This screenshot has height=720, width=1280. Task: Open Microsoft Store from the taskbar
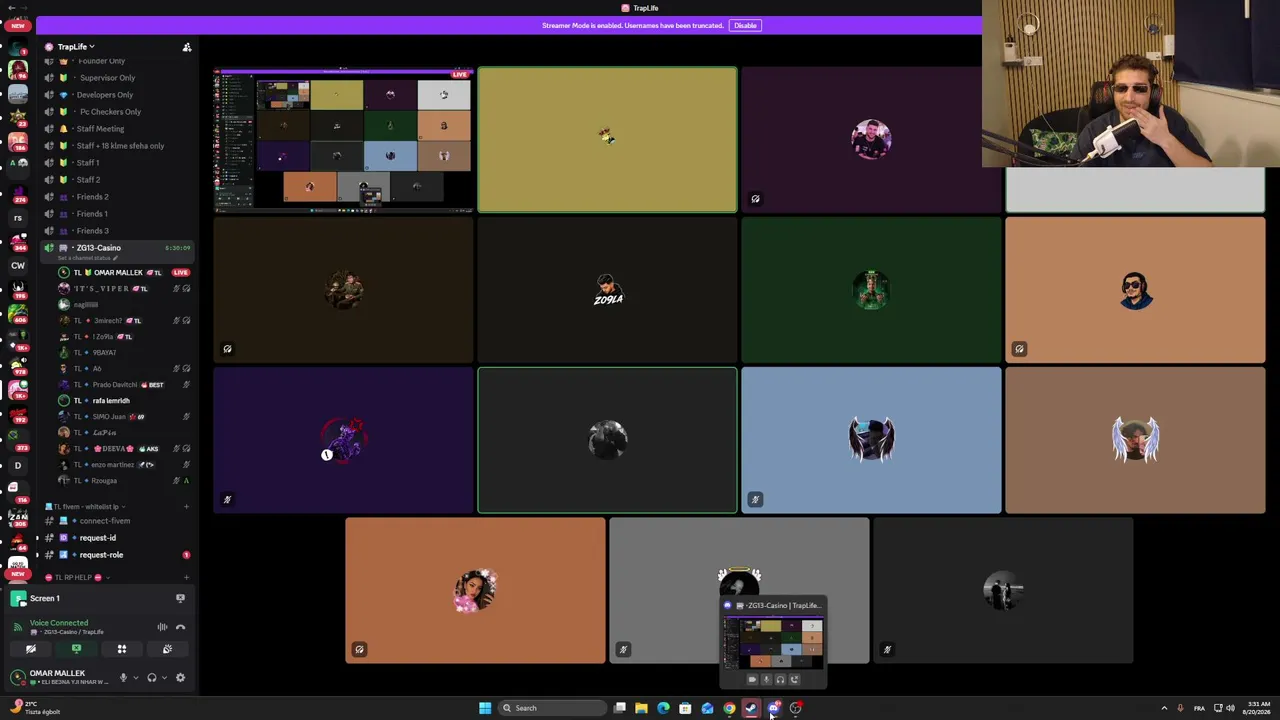pos(685,708)
